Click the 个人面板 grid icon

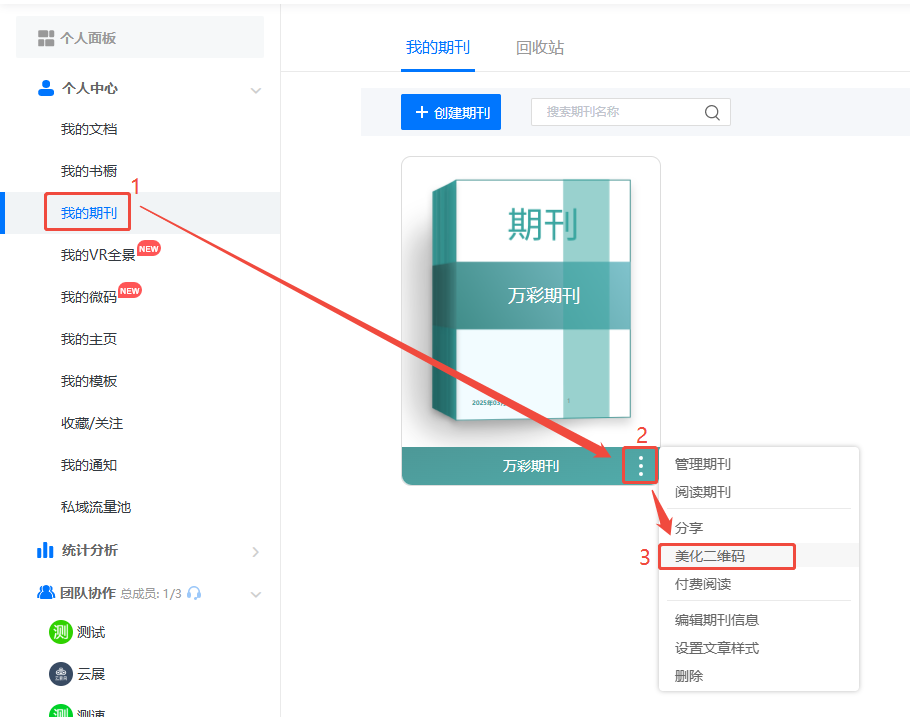(x=46, y=38)
